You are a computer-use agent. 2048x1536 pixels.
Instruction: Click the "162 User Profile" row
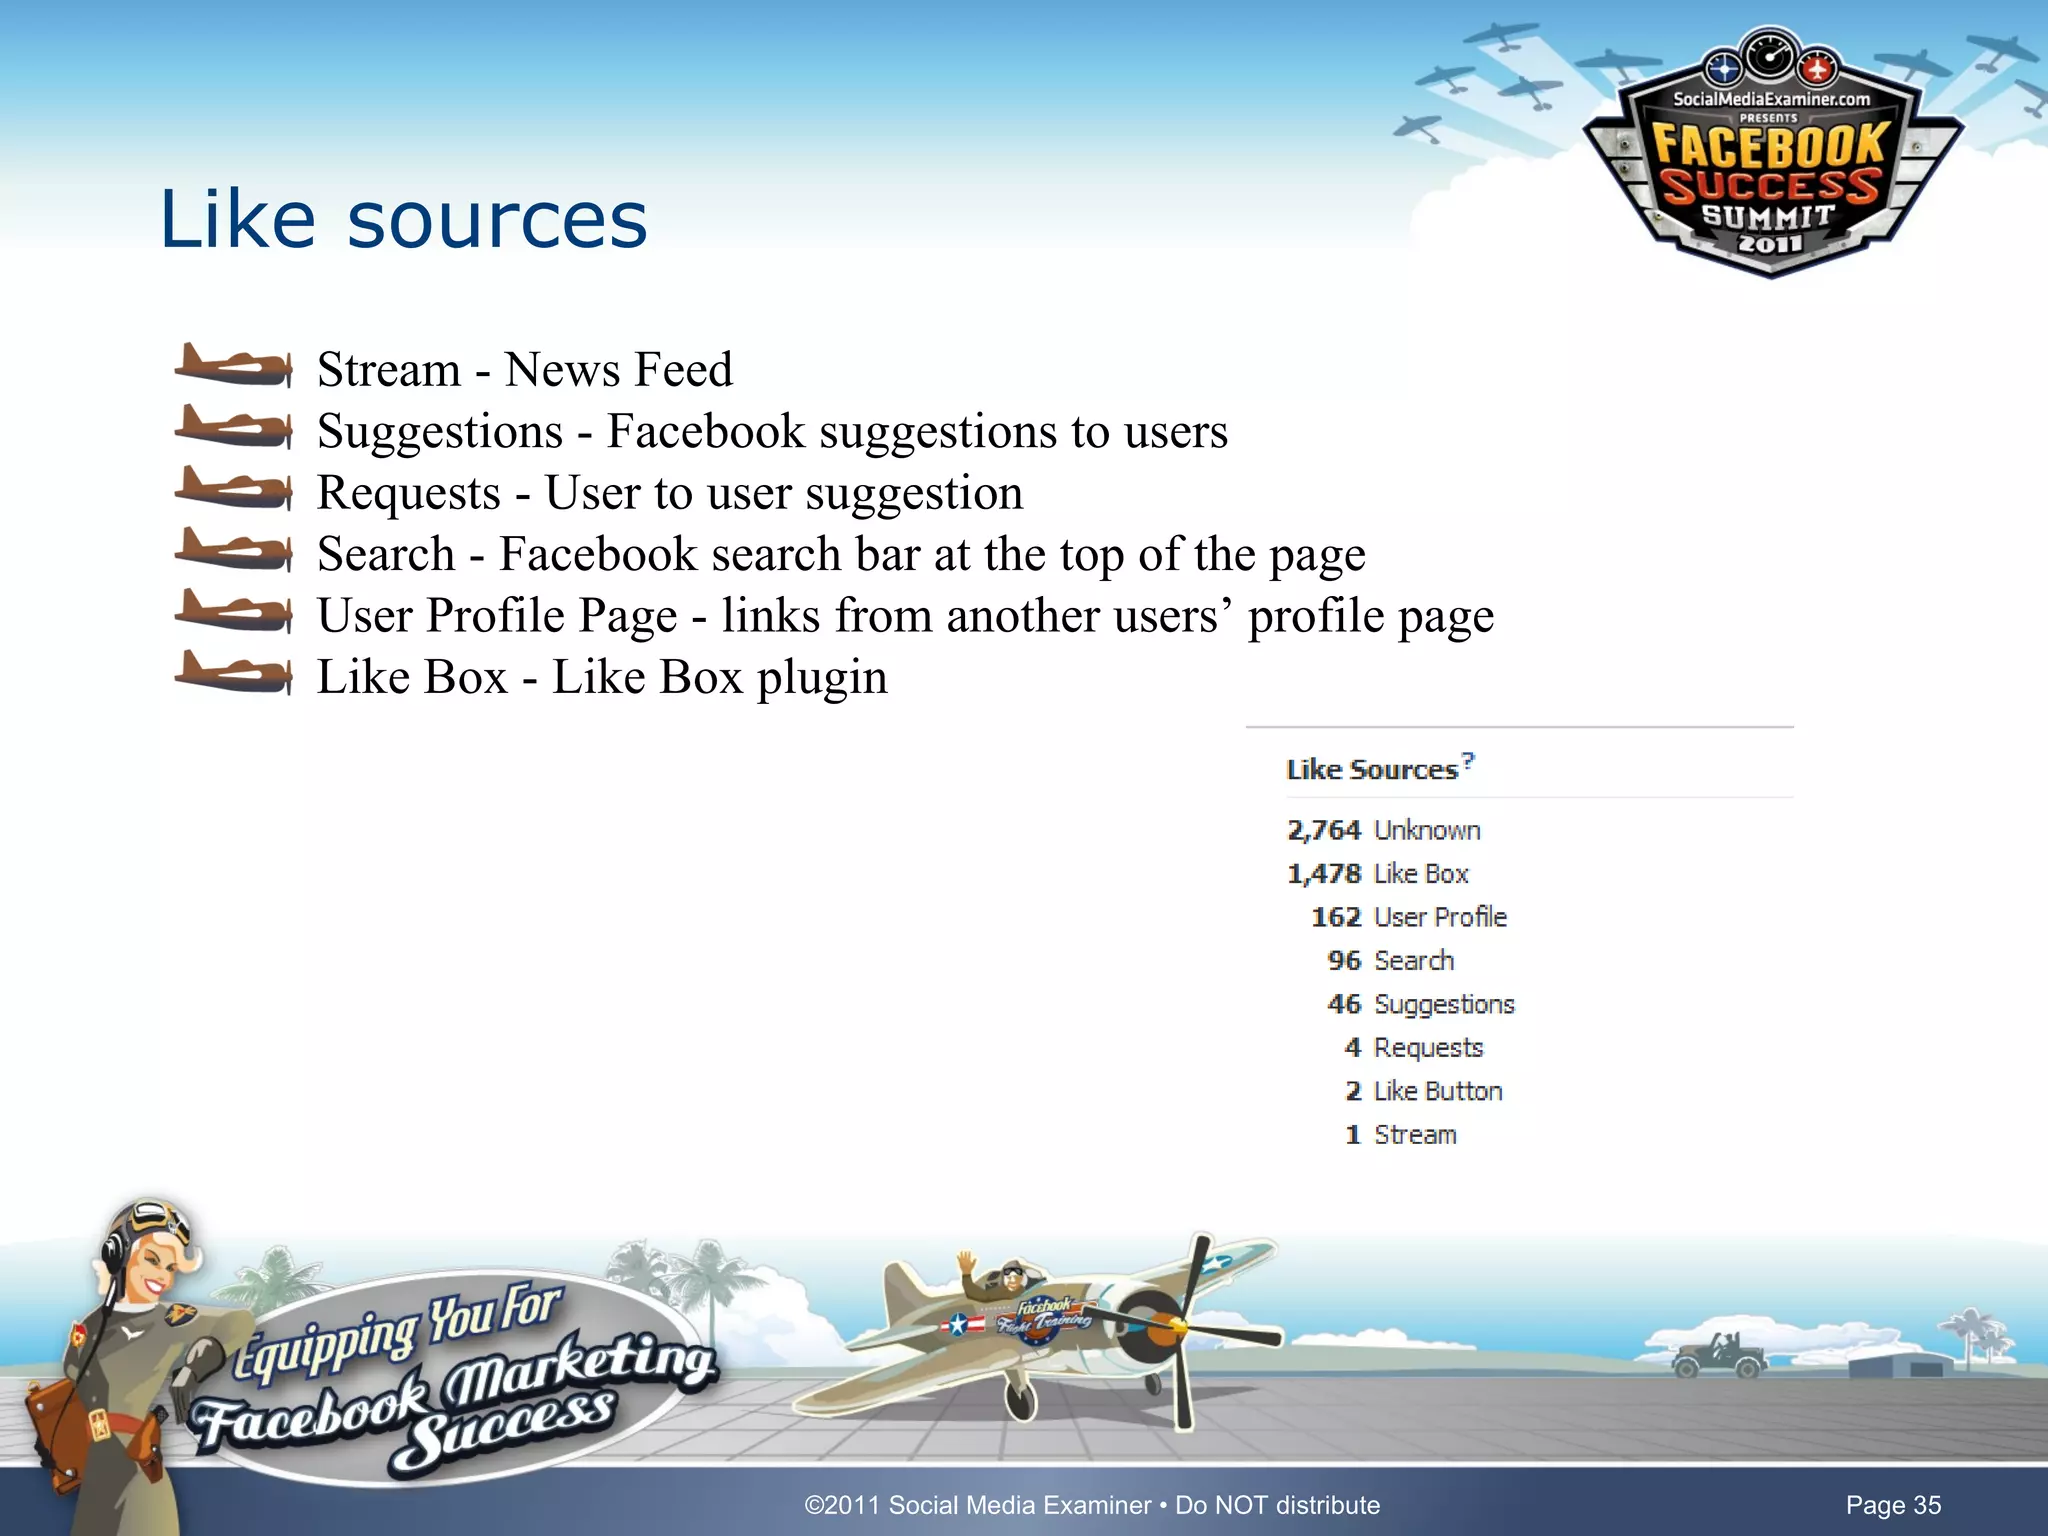pyautogui.click(x=1408, y=917)
